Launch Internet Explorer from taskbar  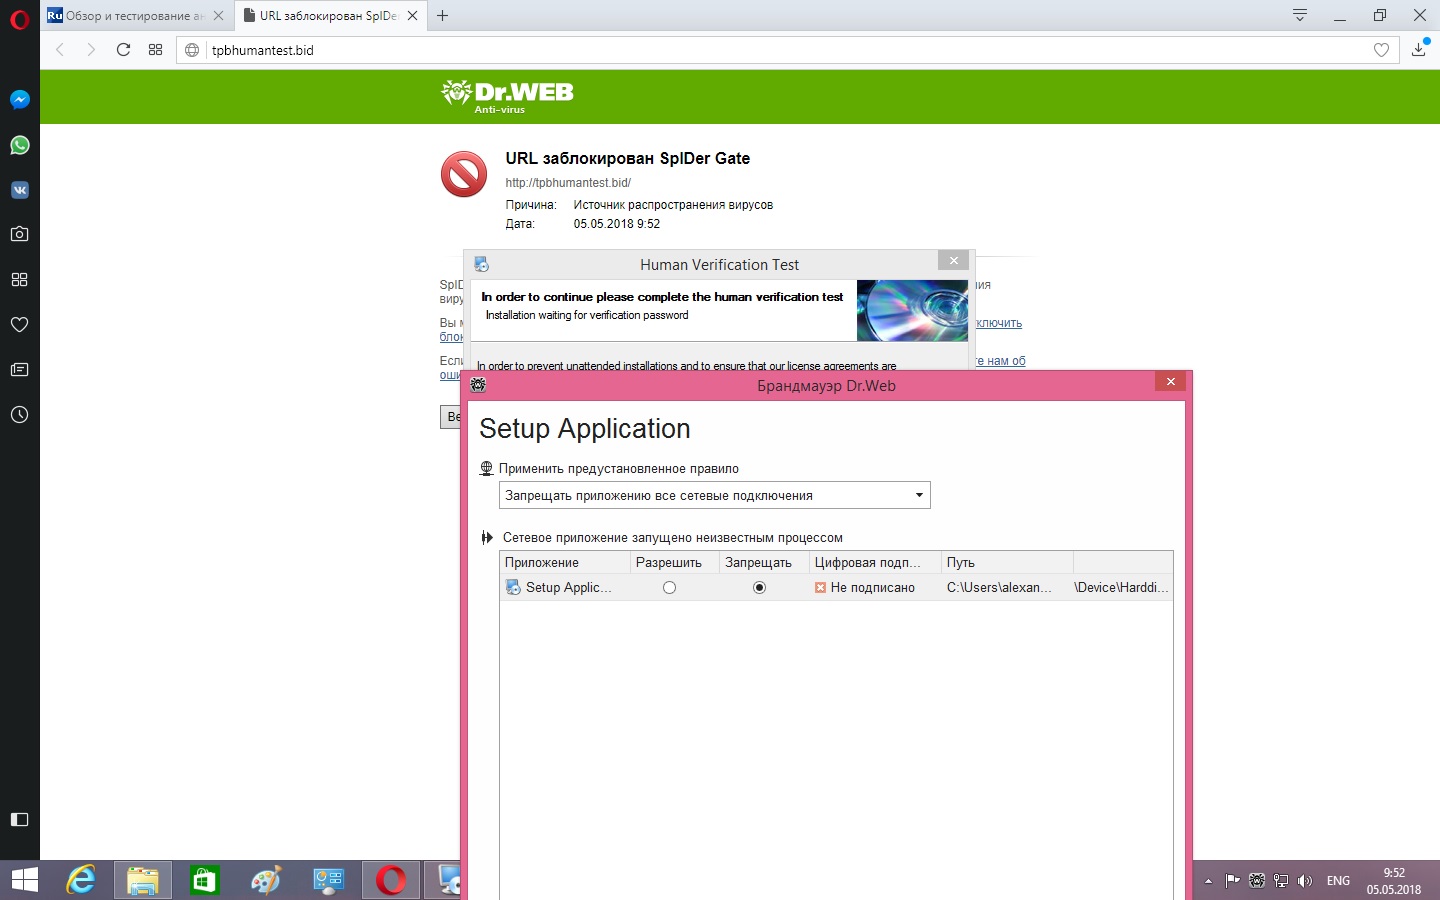pos(81,880)
